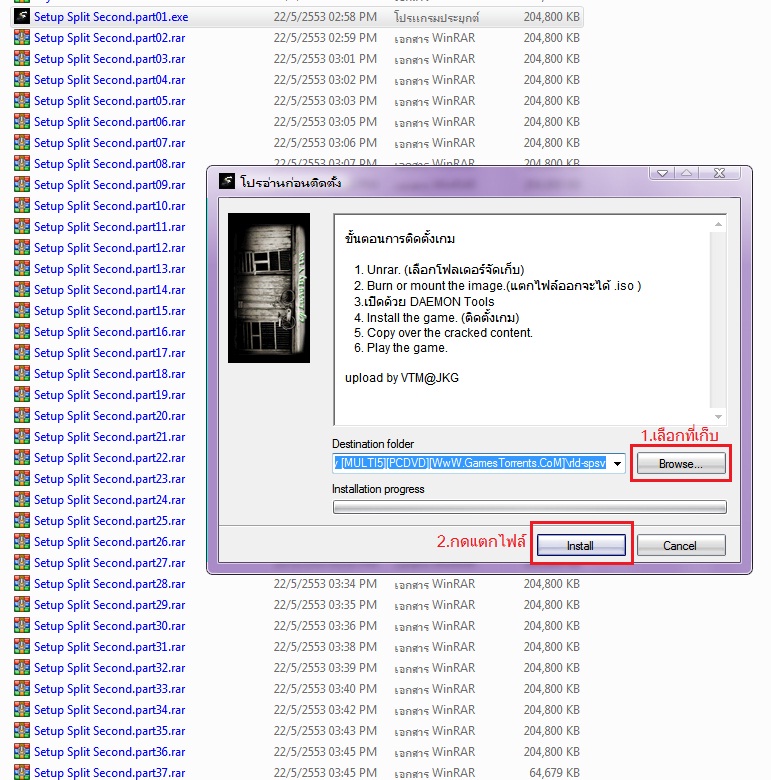Click the WinRAR icon for part18.rar

click(x=21, y=373)
